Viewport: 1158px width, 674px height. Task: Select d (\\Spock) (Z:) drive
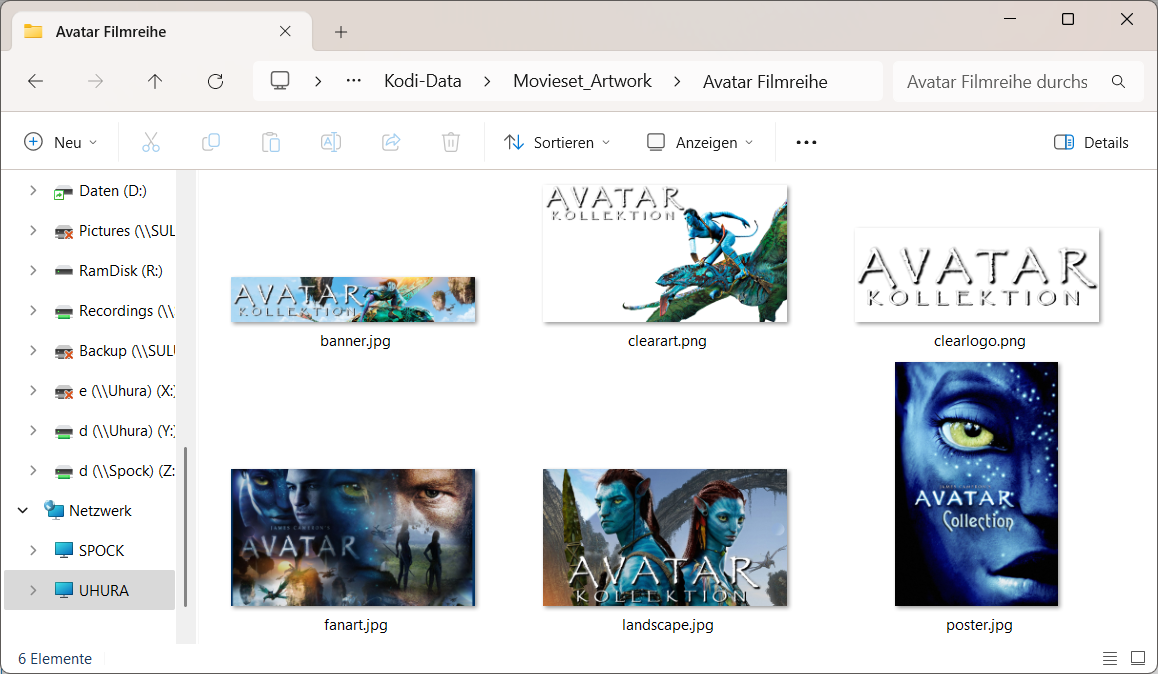point(127,470)
